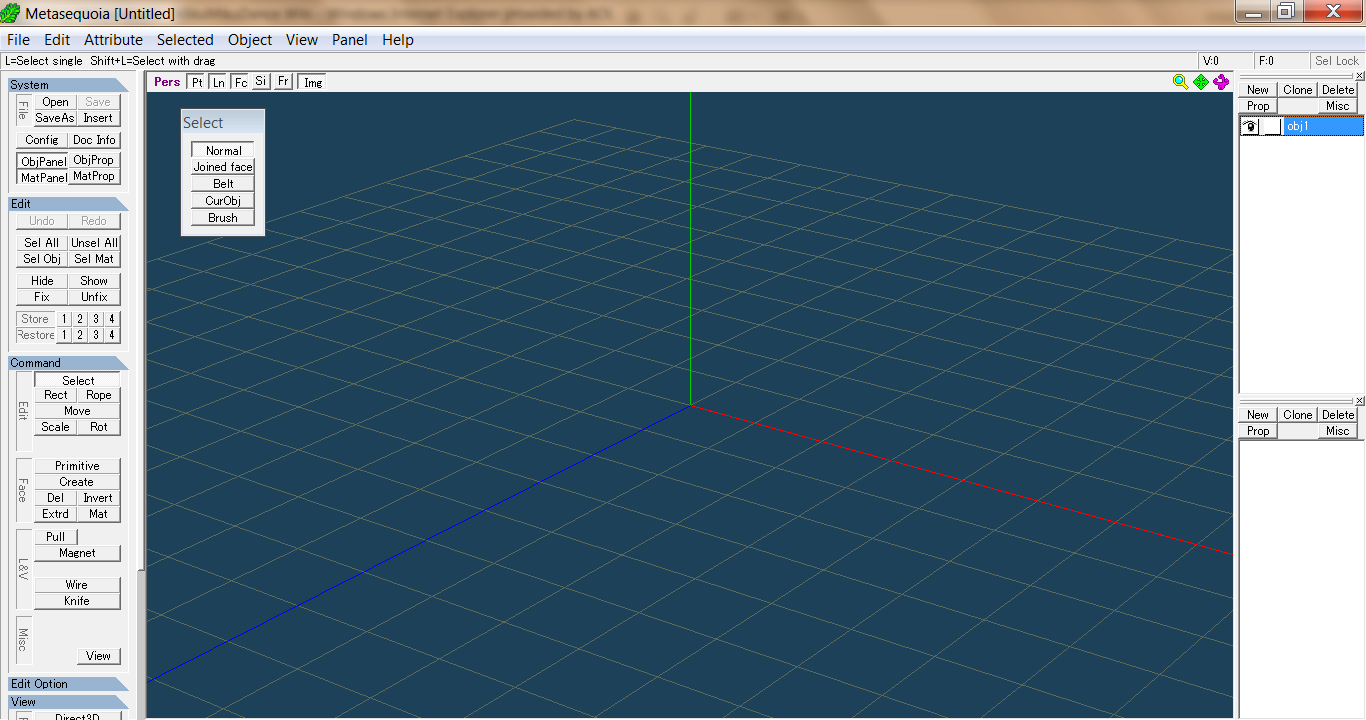Click the magenta rotate view icon
The image size is (1366, 720).
click(1221, 82)
